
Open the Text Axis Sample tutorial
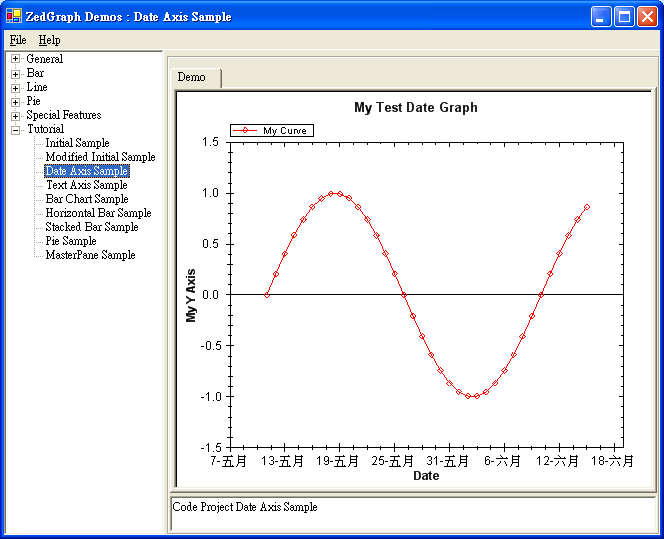87,185
